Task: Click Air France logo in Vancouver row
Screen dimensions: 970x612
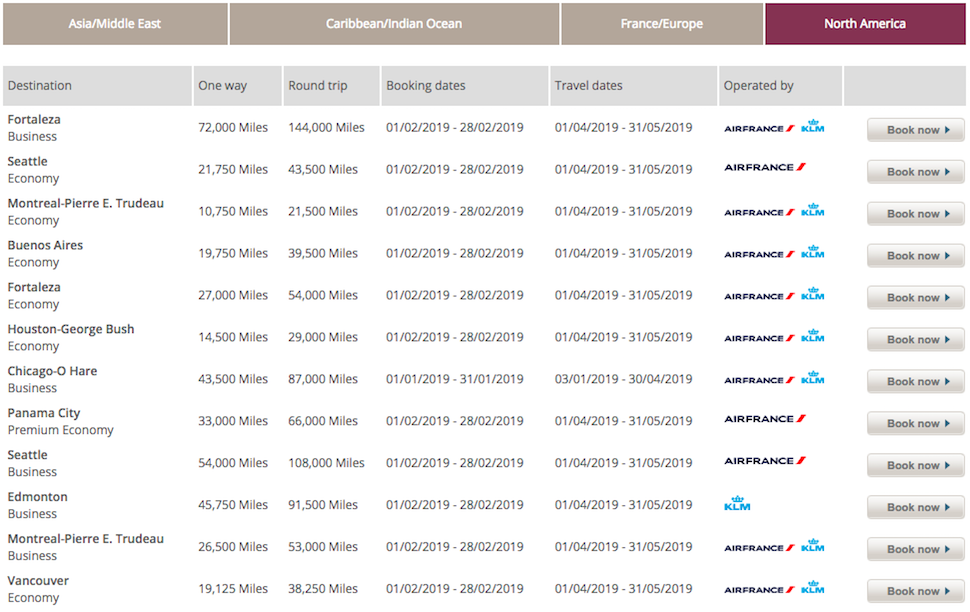Action: tap(759, 590)
